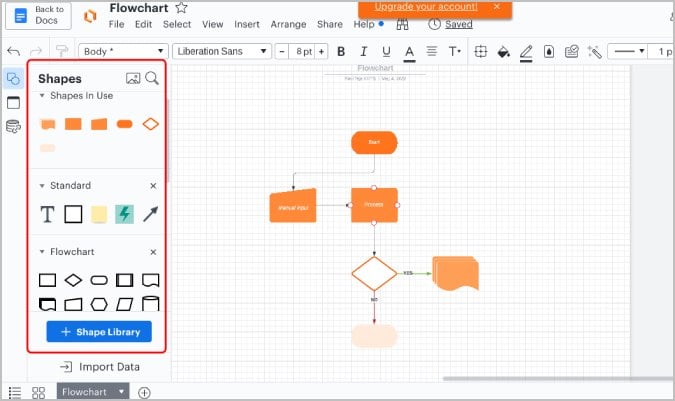Click the Back to Docs button
Viewport: 675px width, 401px height.
[38, 15]
